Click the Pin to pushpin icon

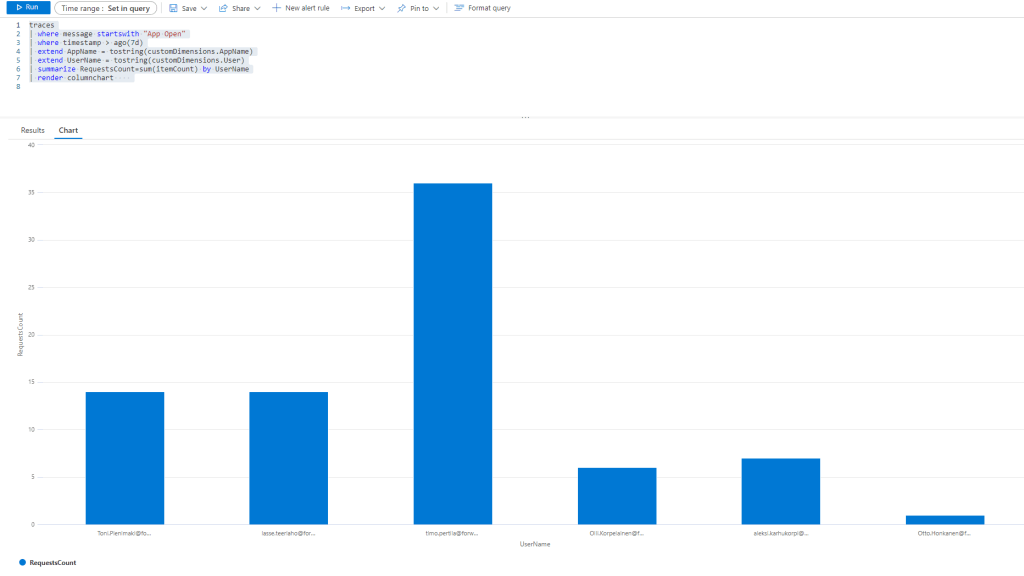[x=401, y=8]
